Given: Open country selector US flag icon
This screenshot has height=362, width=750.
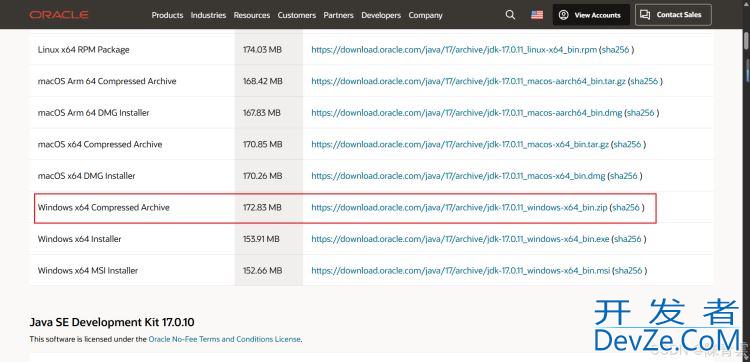Looking at the screenshot, I should [537, 15].
